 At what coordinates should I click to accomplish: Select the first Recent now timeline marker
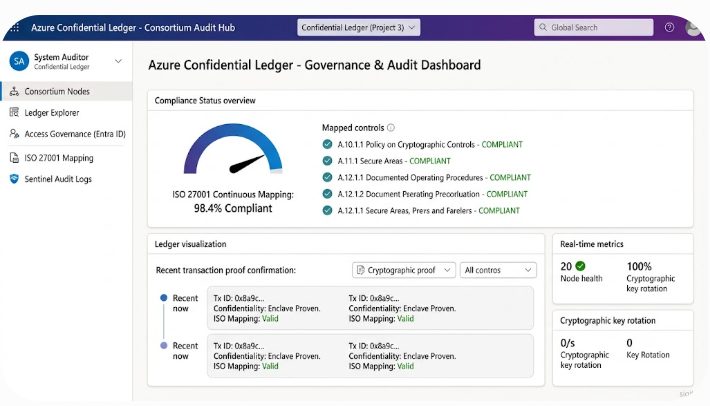pyautogui.click(x=163, y=298)
